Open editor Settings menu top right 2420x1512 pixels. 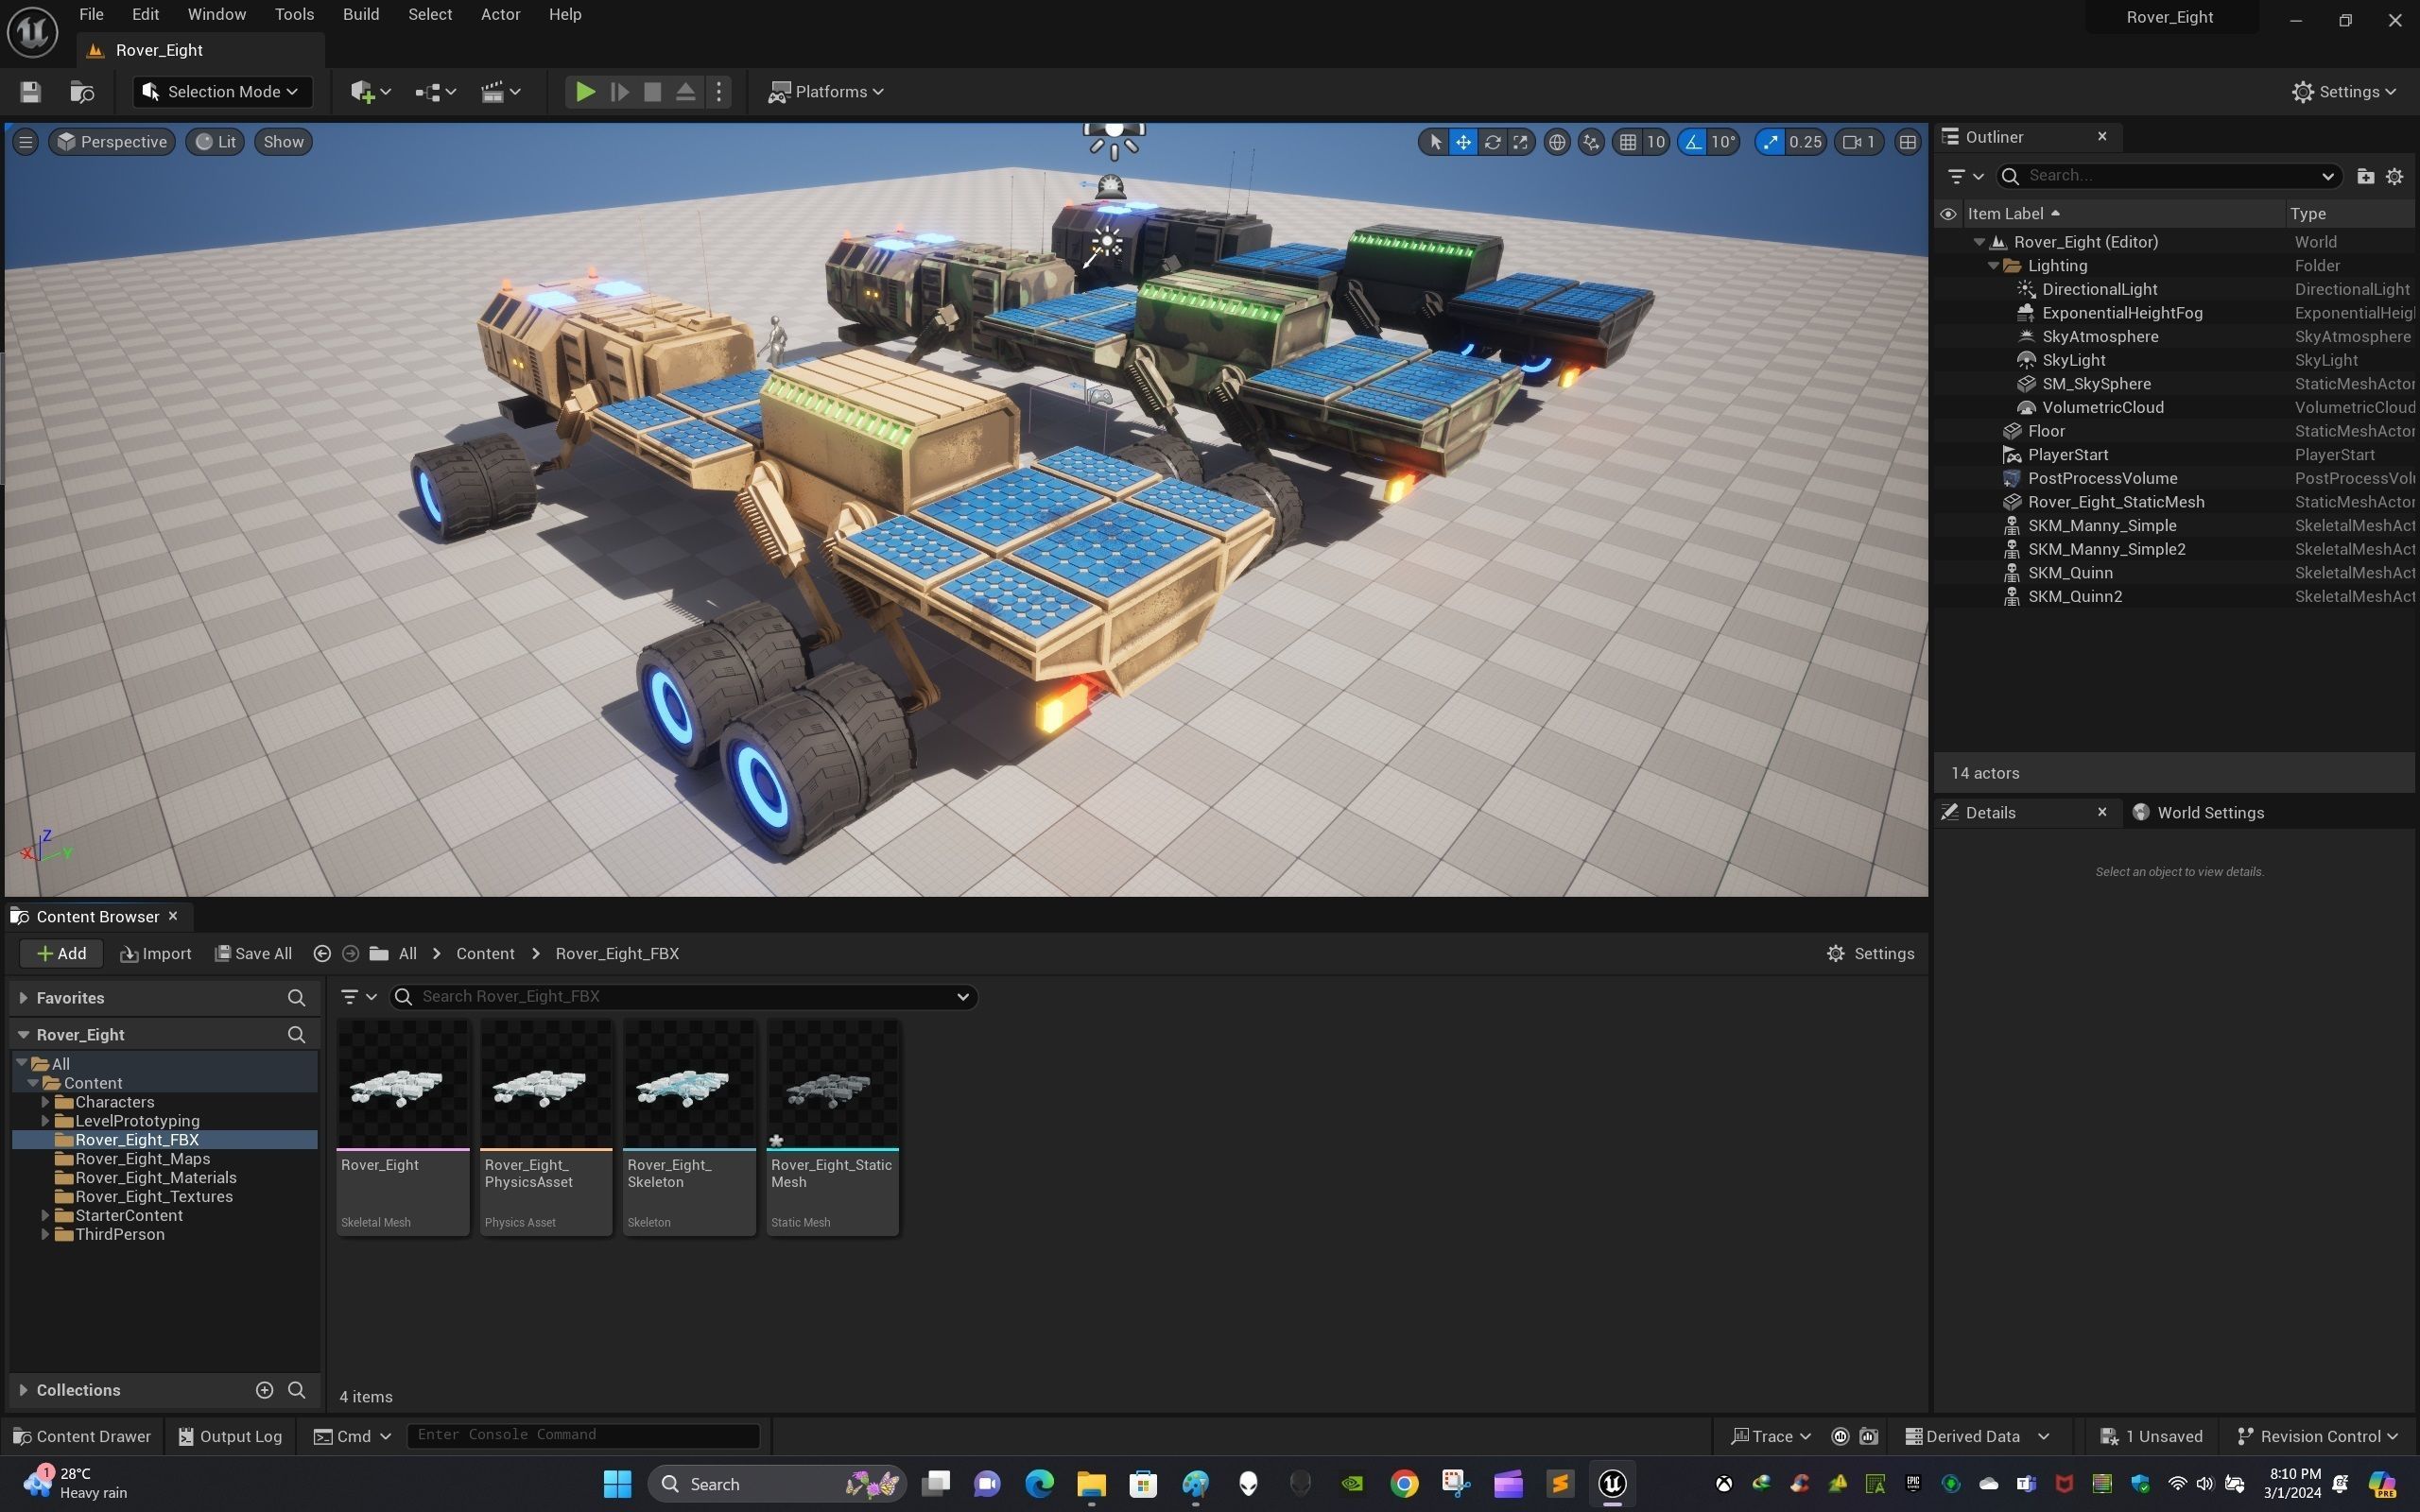pos(2343,92)
